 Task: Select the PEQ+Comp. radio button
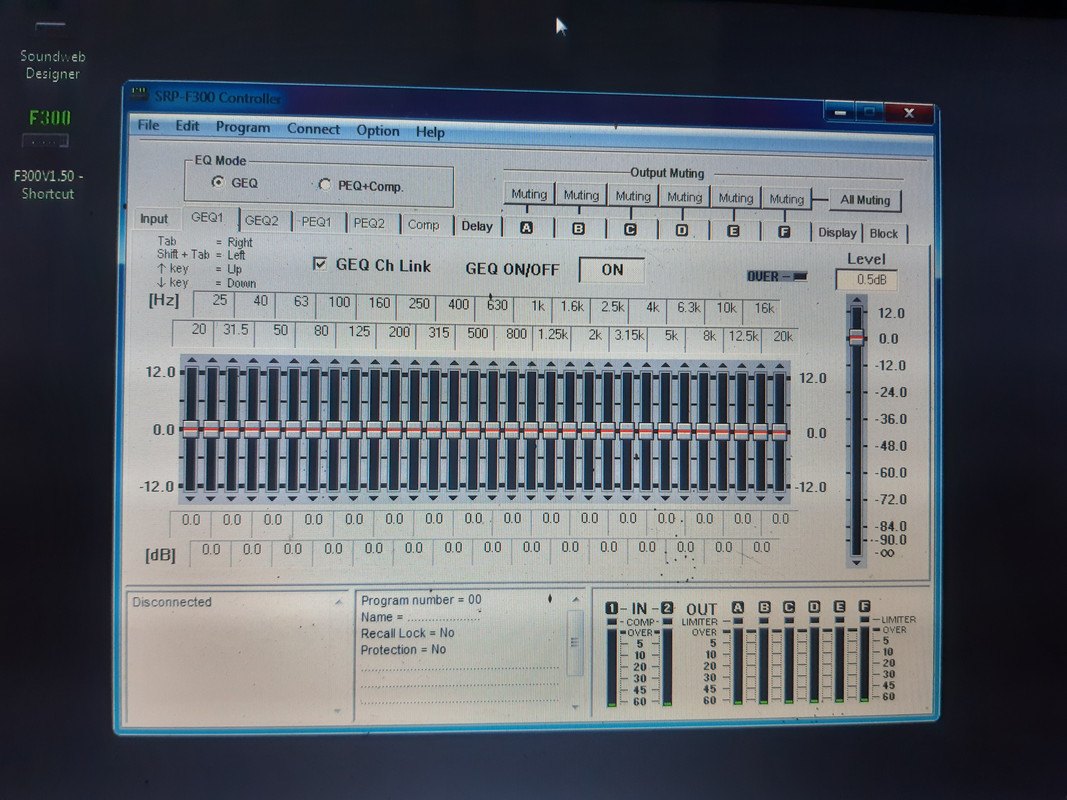tap(325, 184)
